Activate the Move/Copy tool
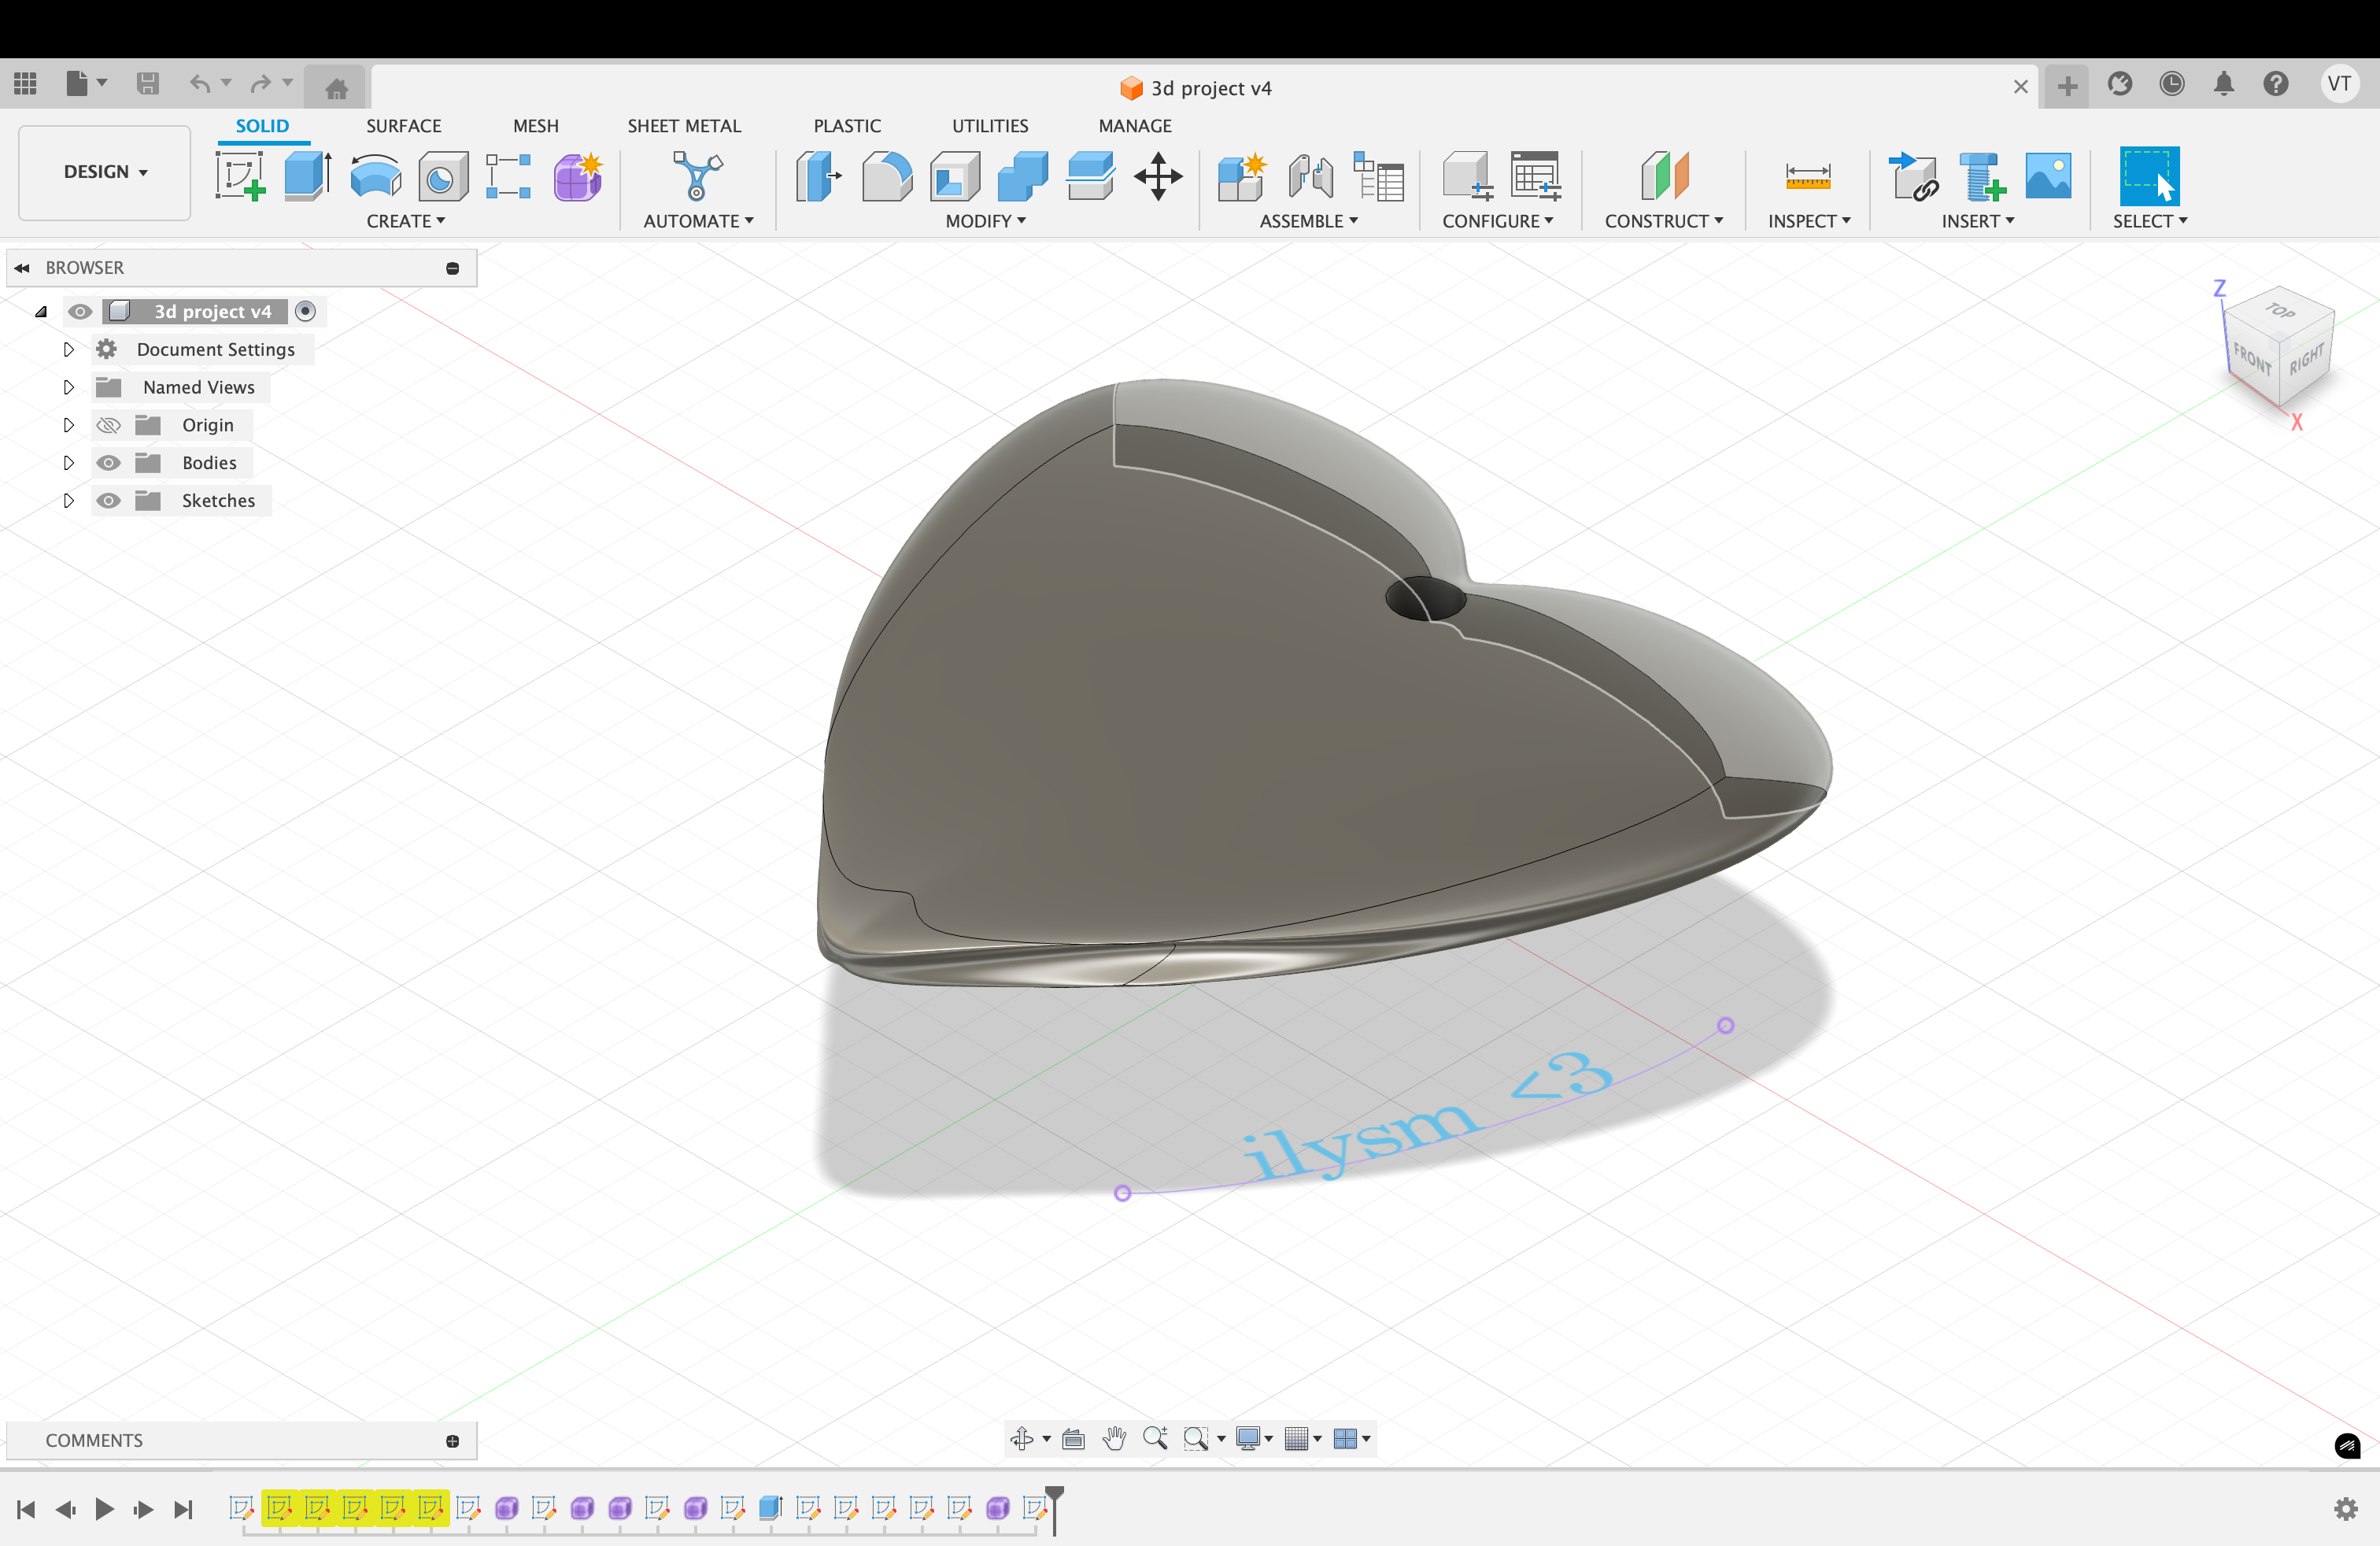The height and width of the screenshot is (1546, 2380). click(x=1158, y=177)
